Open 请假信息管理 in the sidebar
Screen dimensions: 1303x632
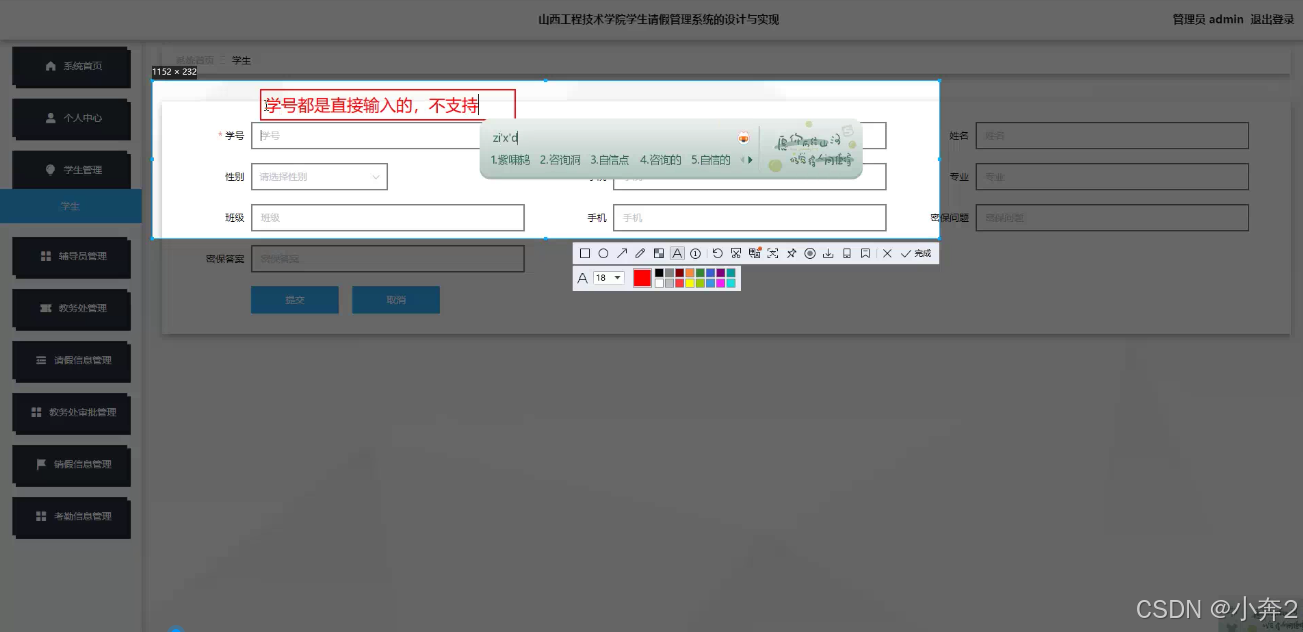[71, 361]
